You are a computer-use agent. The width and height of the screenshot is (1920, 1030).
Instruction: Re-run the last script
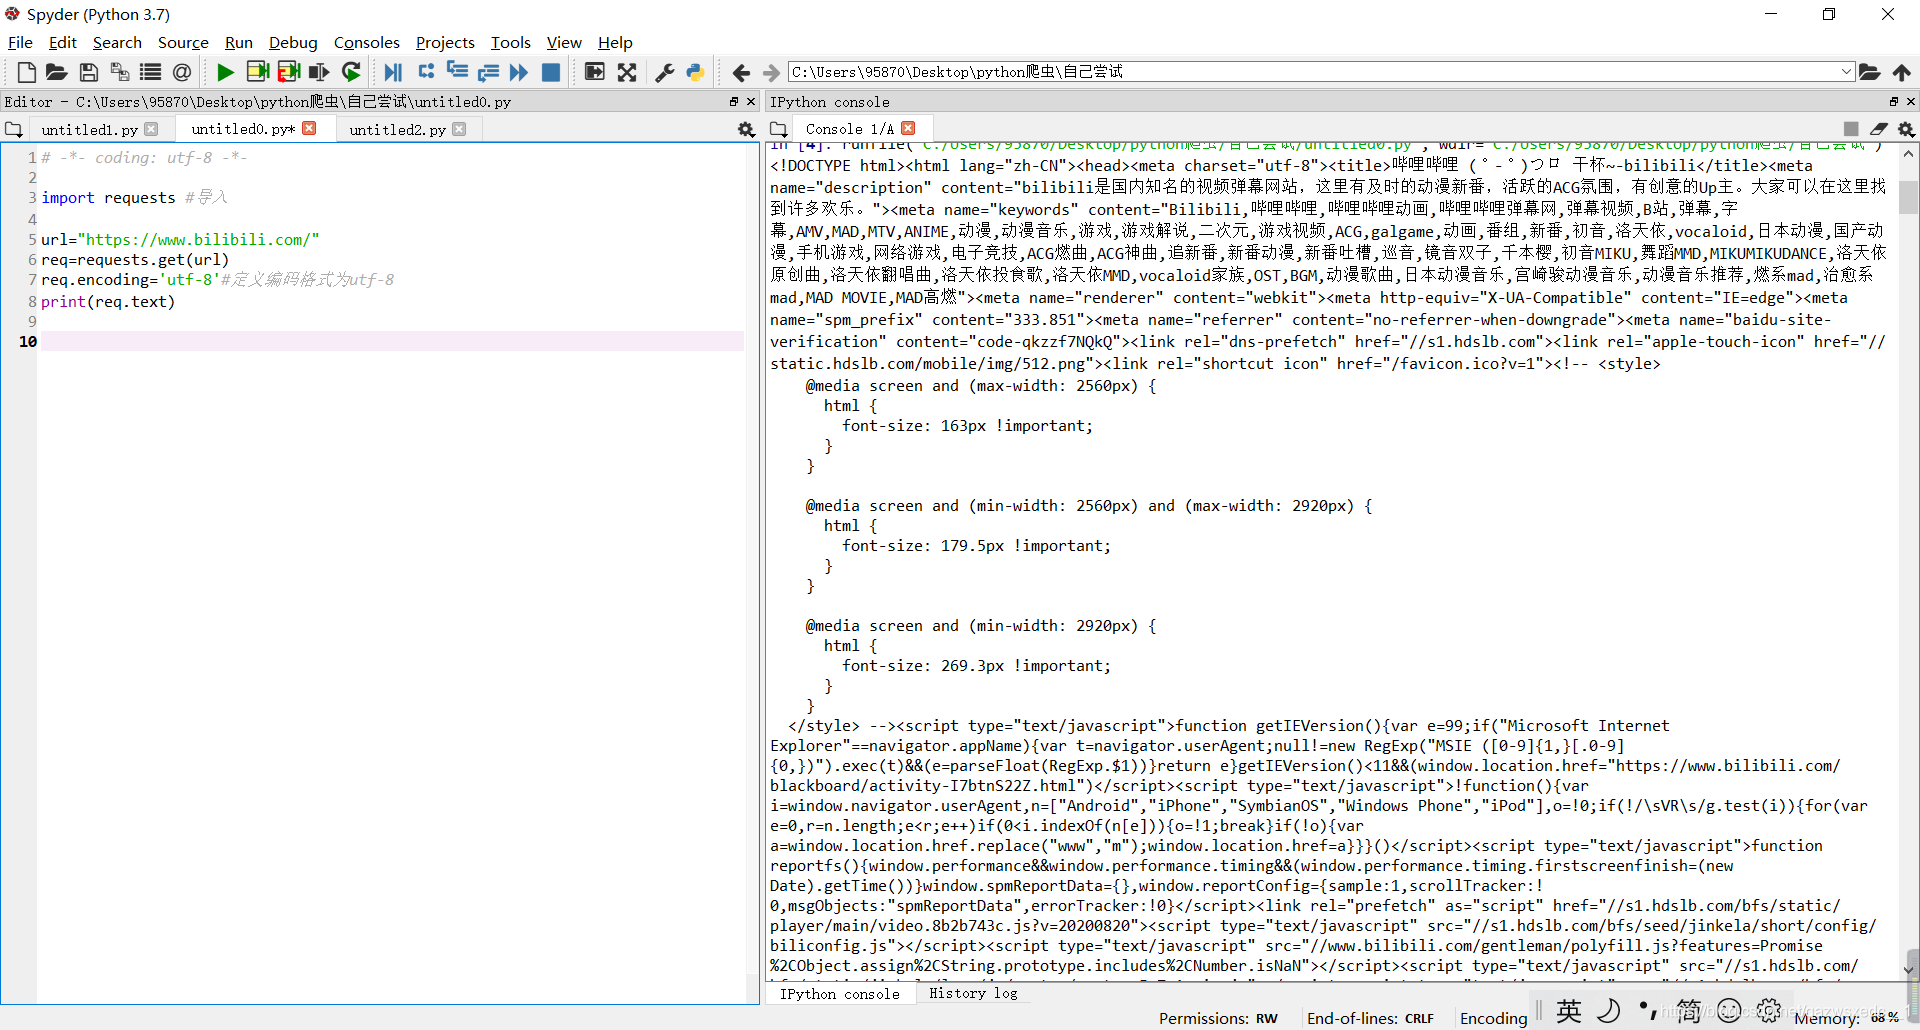[x=351, y=72]
